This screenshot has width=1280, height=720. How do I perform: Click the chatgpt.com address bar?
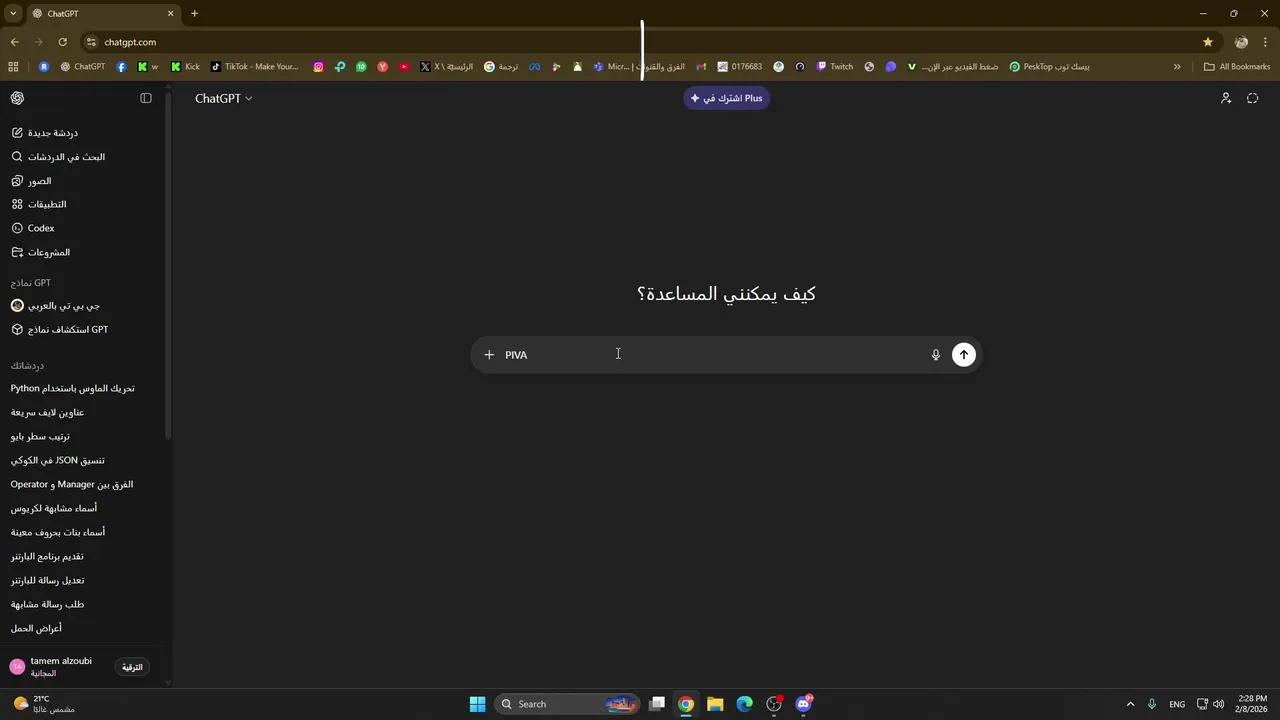(x=640, y=42)
